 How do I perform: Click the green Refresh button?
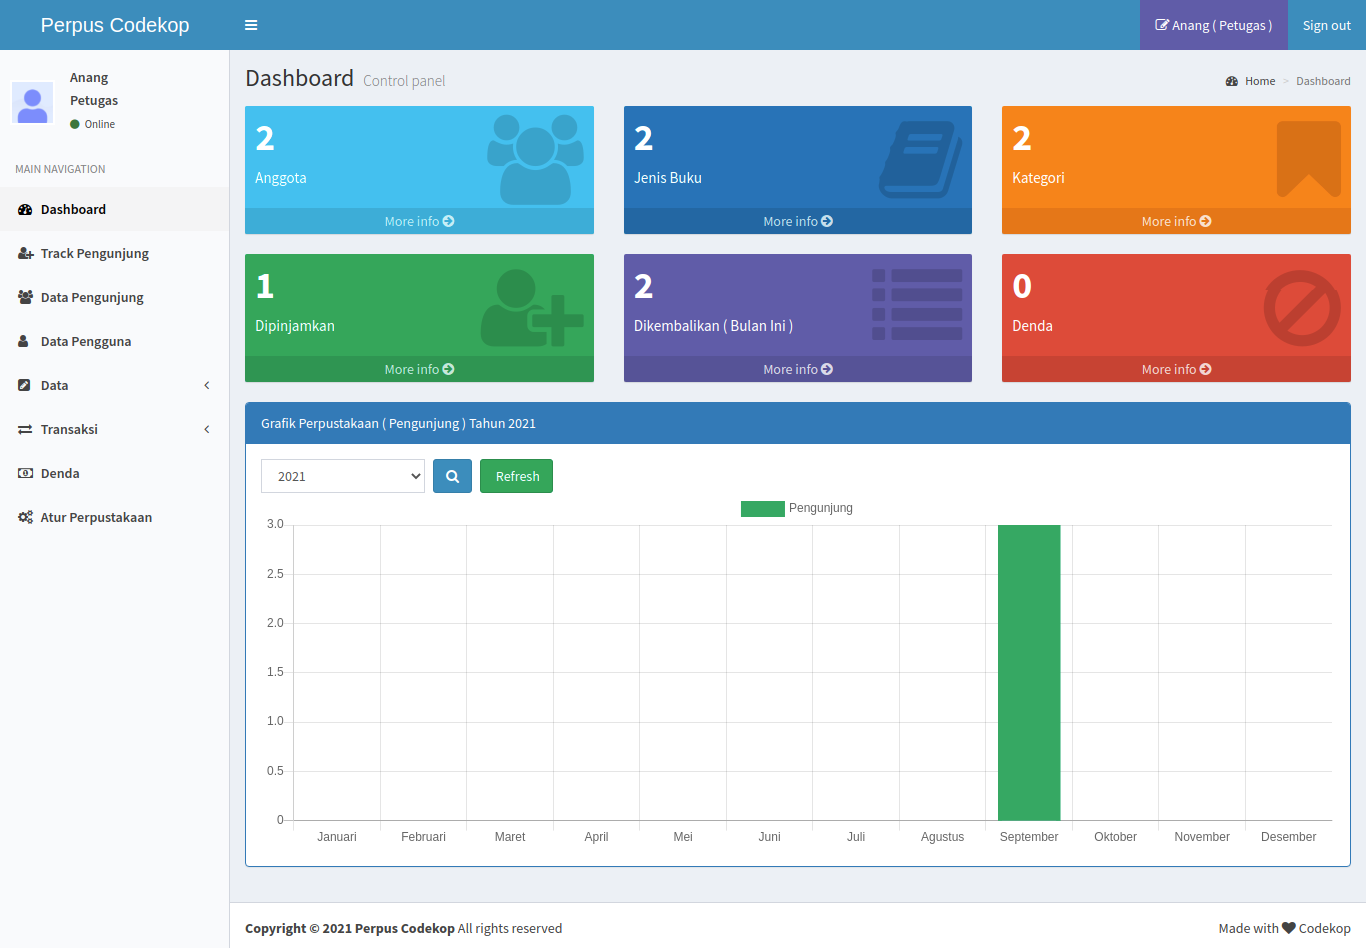[x=516, y=476]
